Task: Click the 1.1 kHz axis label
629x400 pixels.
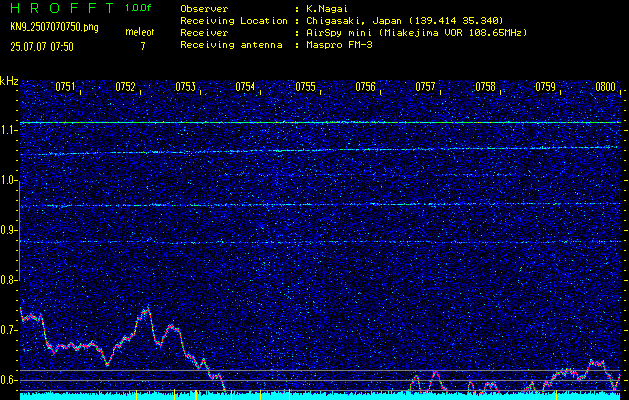Action: point(8,130)
